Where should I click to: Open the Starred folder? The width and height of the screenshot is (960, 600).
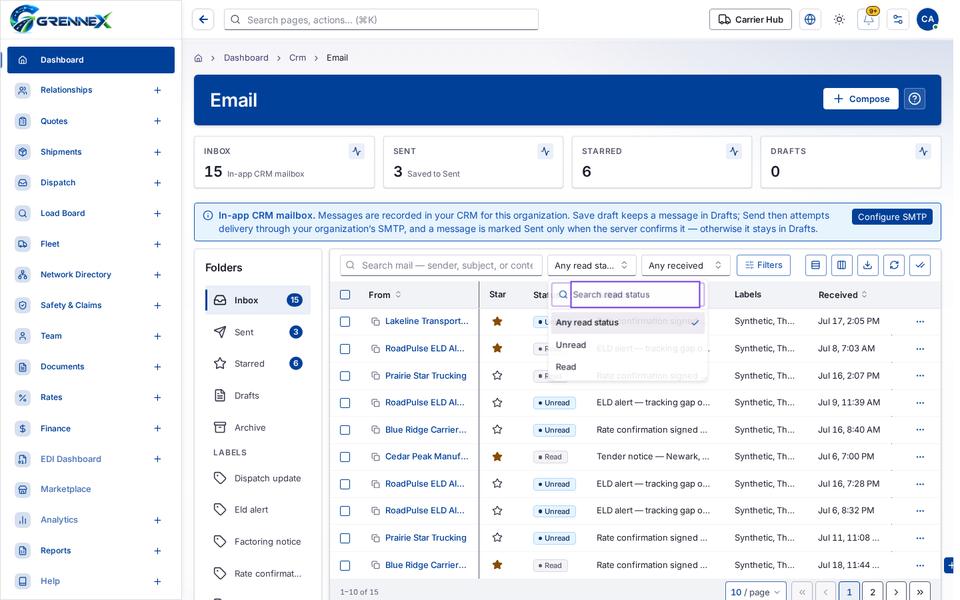click(257, 364)
